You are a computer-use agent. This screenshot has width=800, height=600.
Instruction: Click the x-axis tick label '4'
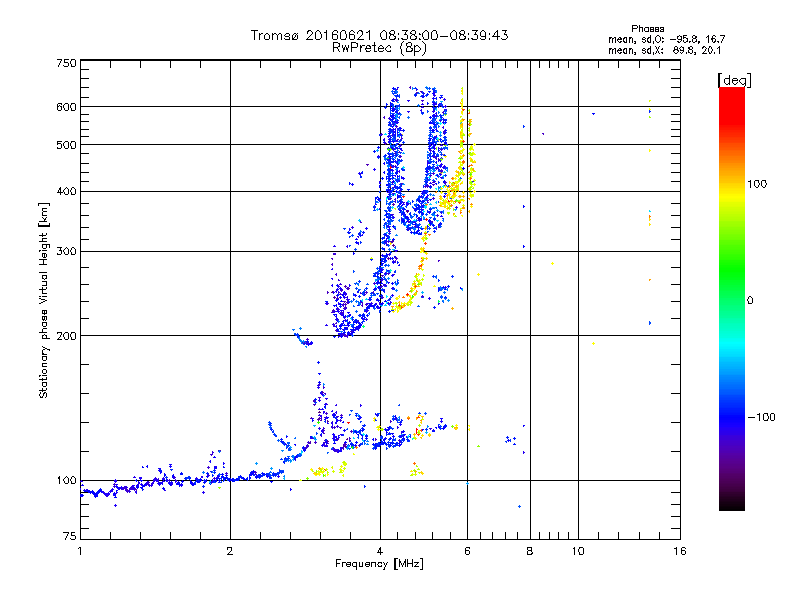pos(380,551)
